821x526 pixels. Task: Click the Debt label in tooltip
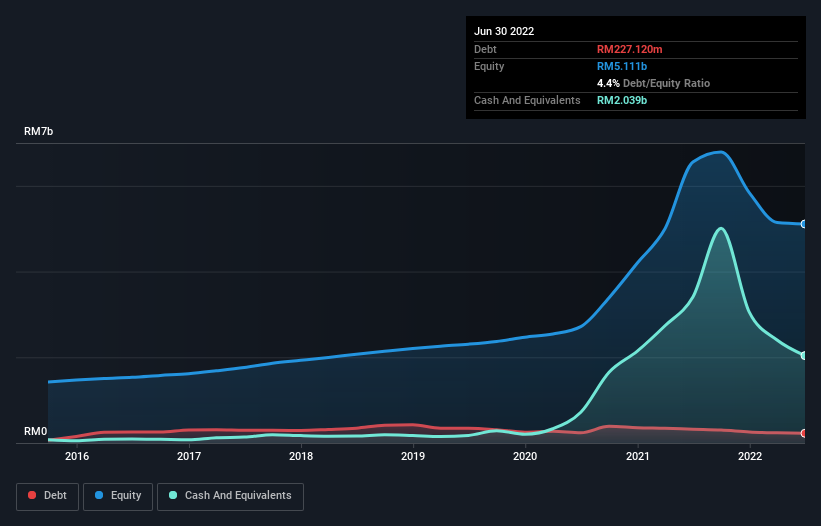coord(485,49)
